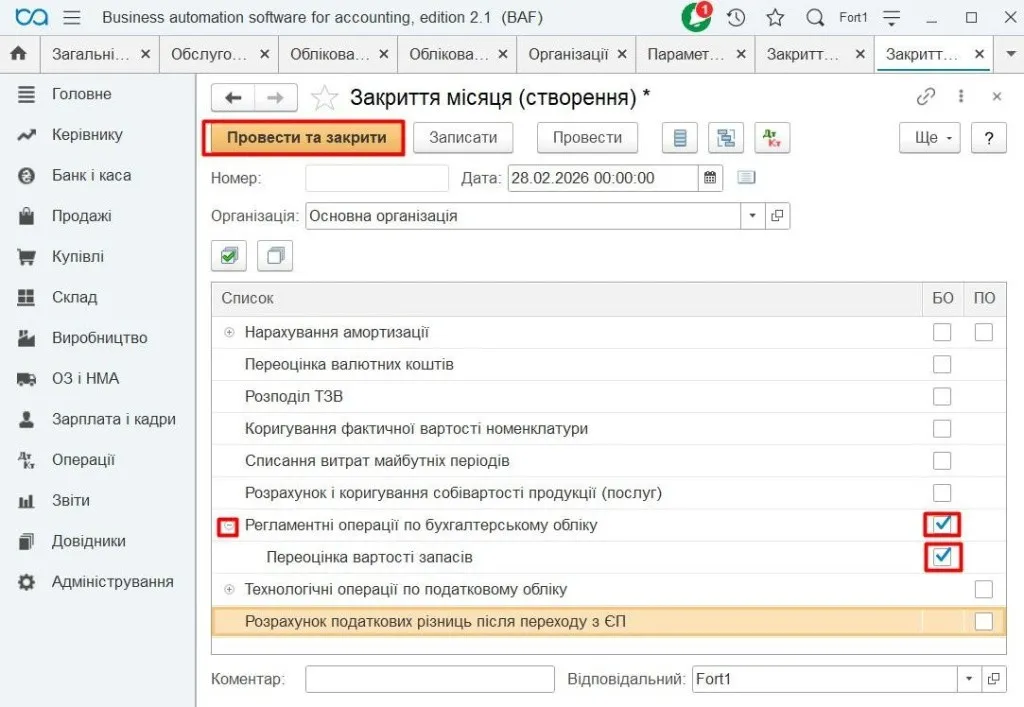Open the Організація dropdown arrow
The image size is (1024, 707).
click(752, 216)
